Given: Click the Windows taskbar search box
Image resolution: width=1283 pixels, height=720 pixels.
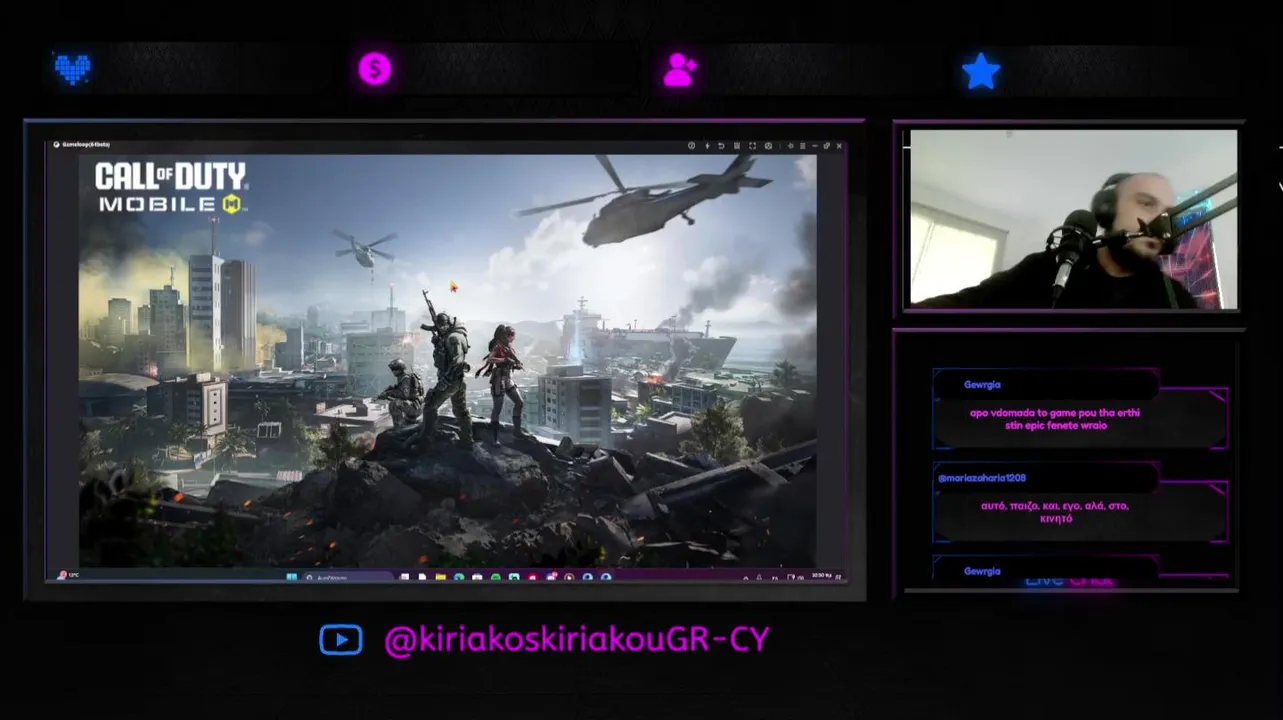Looking at the screenshot, I should tap(347, 576).
